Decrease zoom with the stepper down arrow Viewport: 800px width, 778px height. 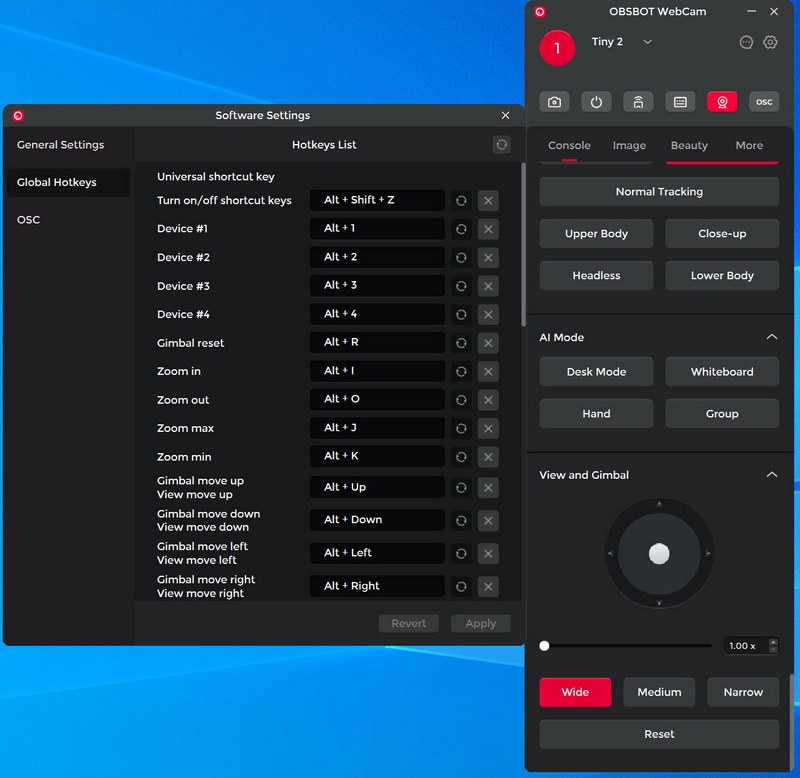[773, 649]
